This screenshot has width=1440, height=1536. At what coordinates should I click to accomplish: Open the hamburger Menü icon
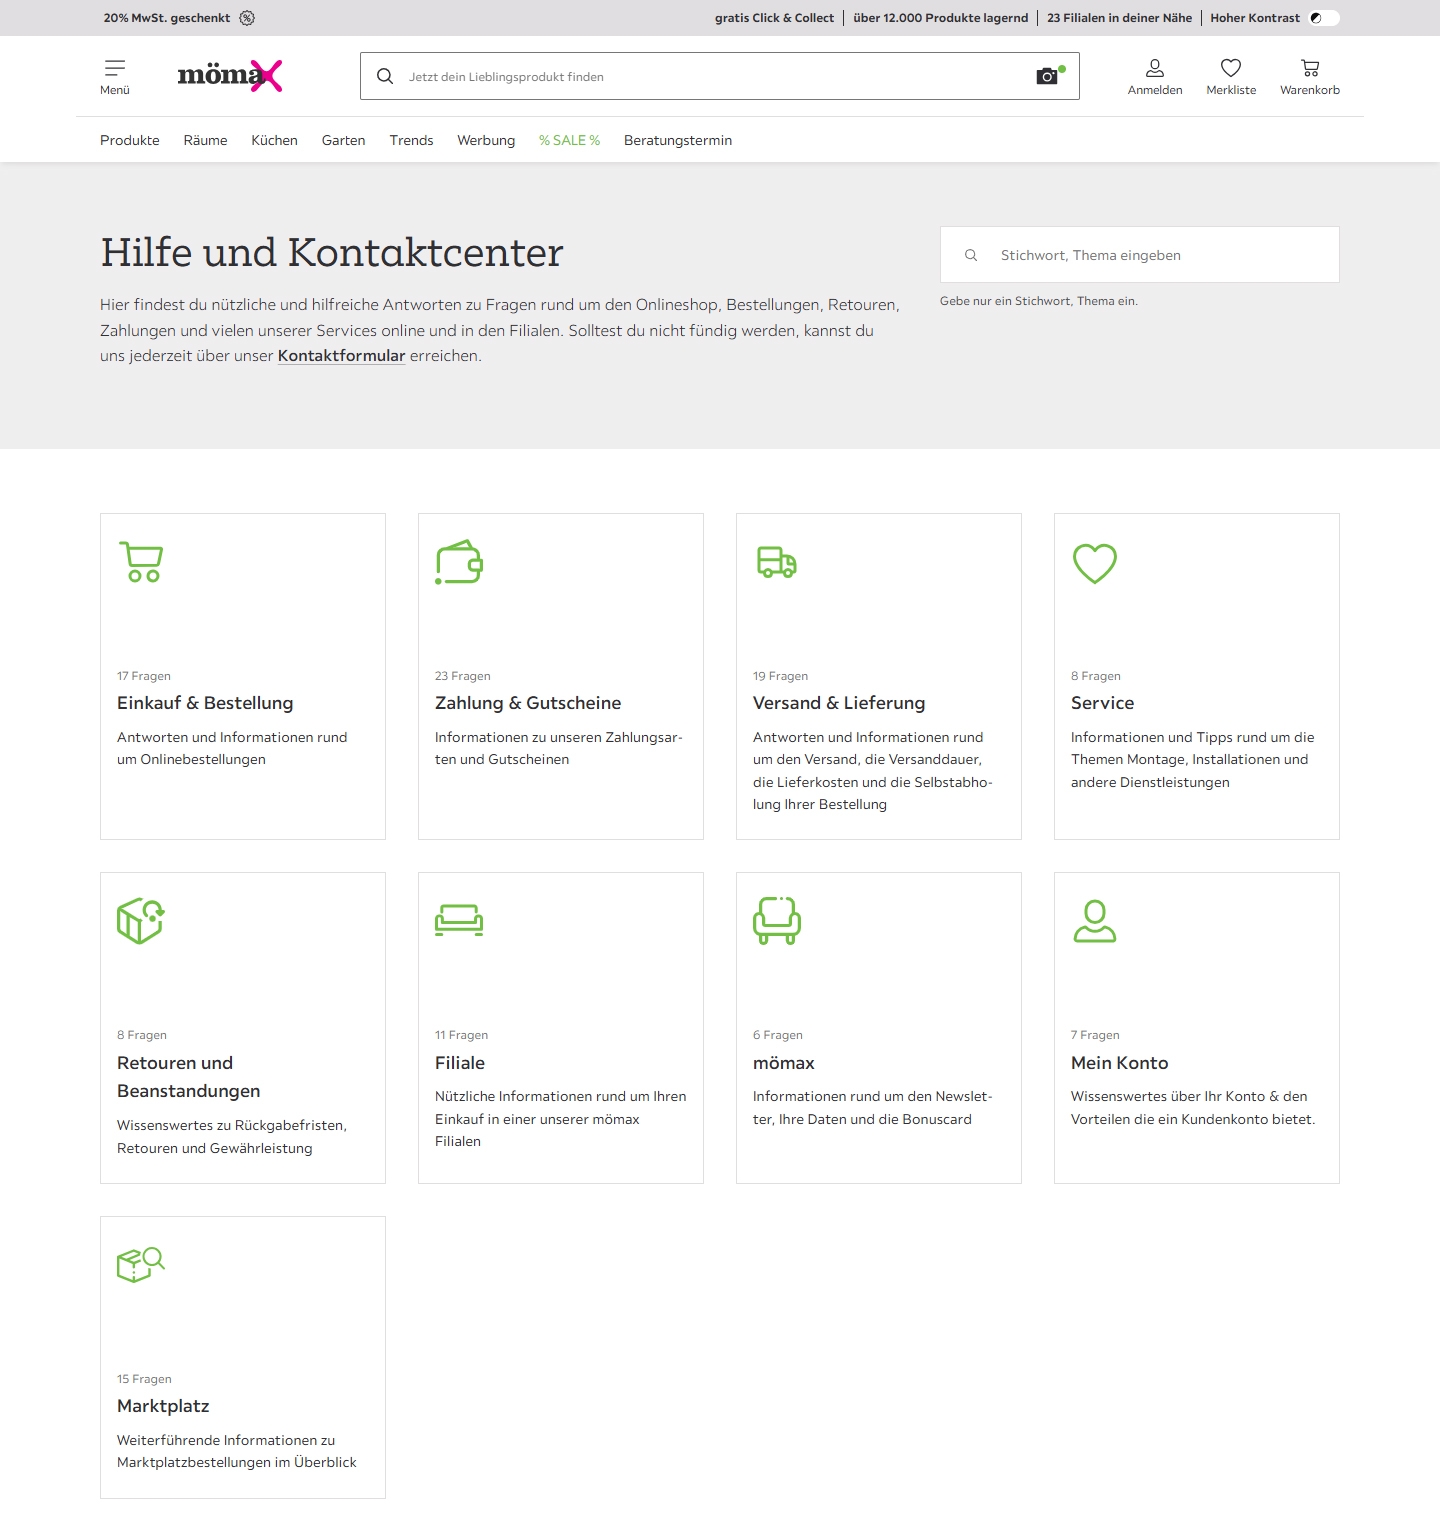point(115,68)
